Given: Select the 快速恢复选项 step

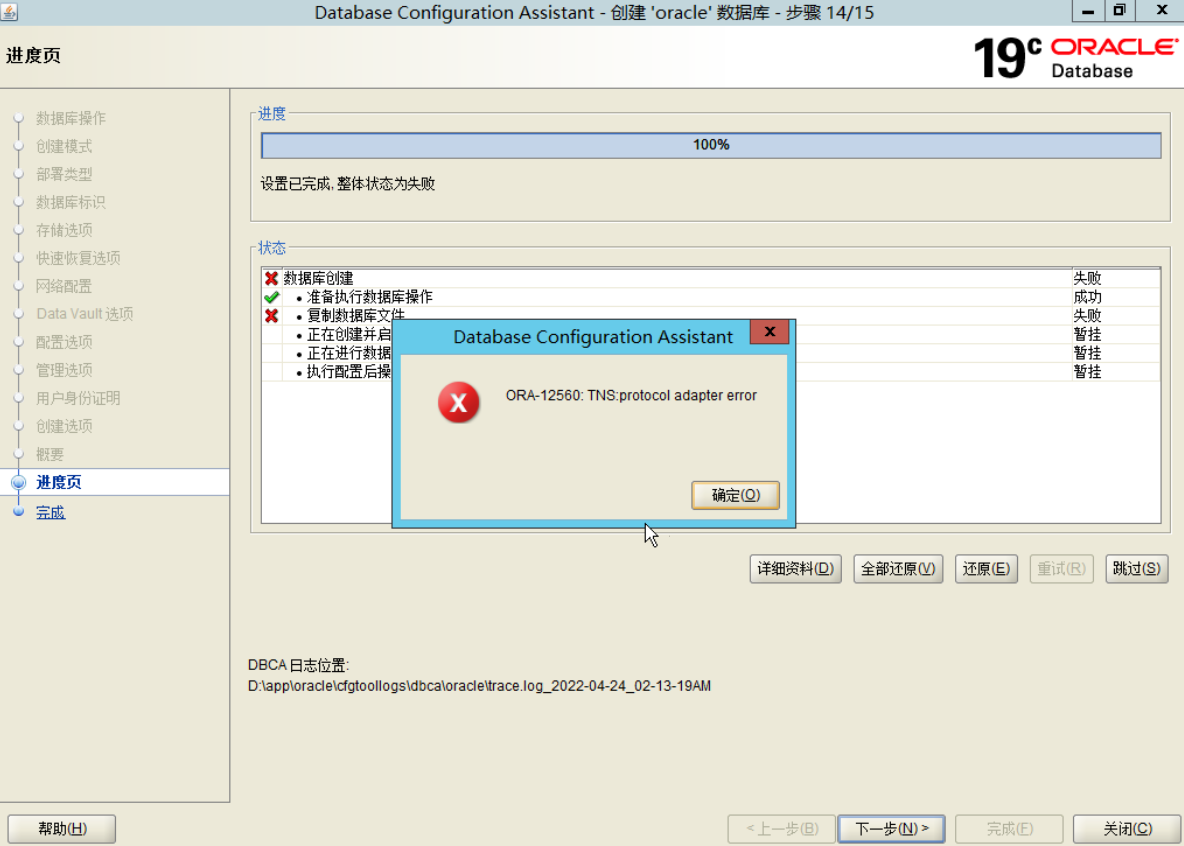Looking at the screenshot, I should pos(79,258).
